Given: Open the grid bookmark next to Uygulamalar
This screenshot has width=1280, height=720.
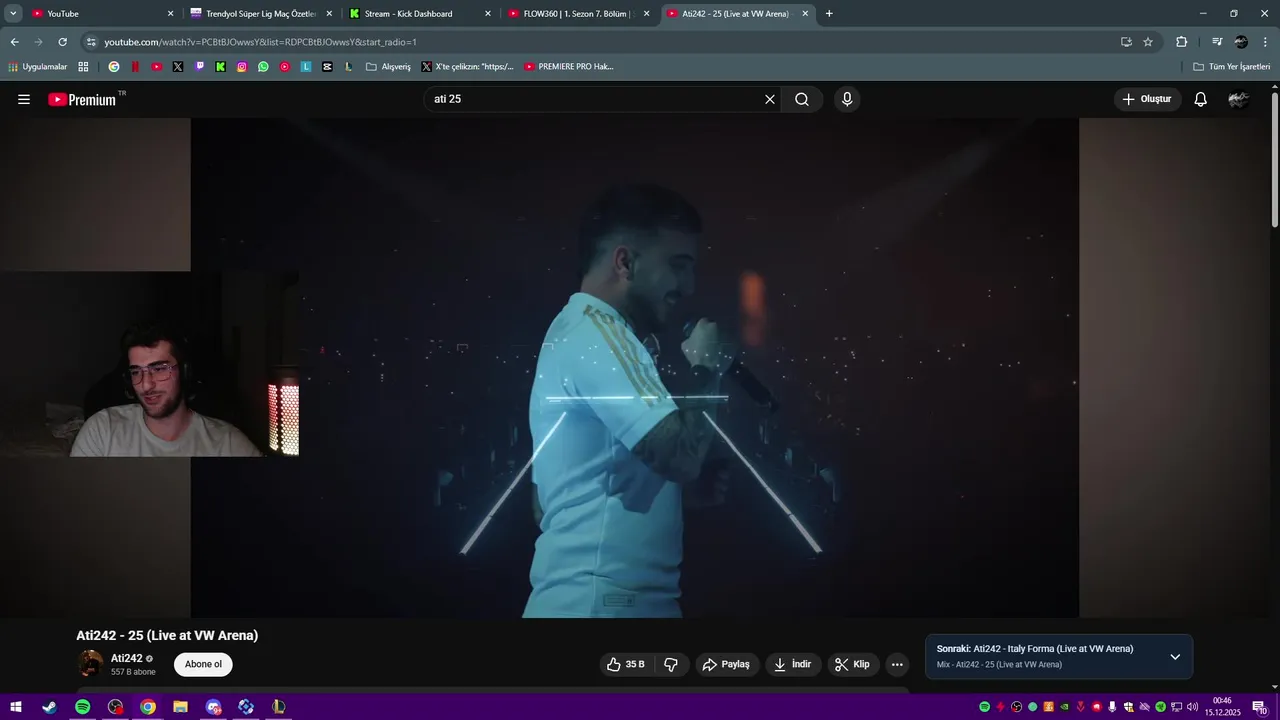Looking at the screenshot, I should (83, 67).
